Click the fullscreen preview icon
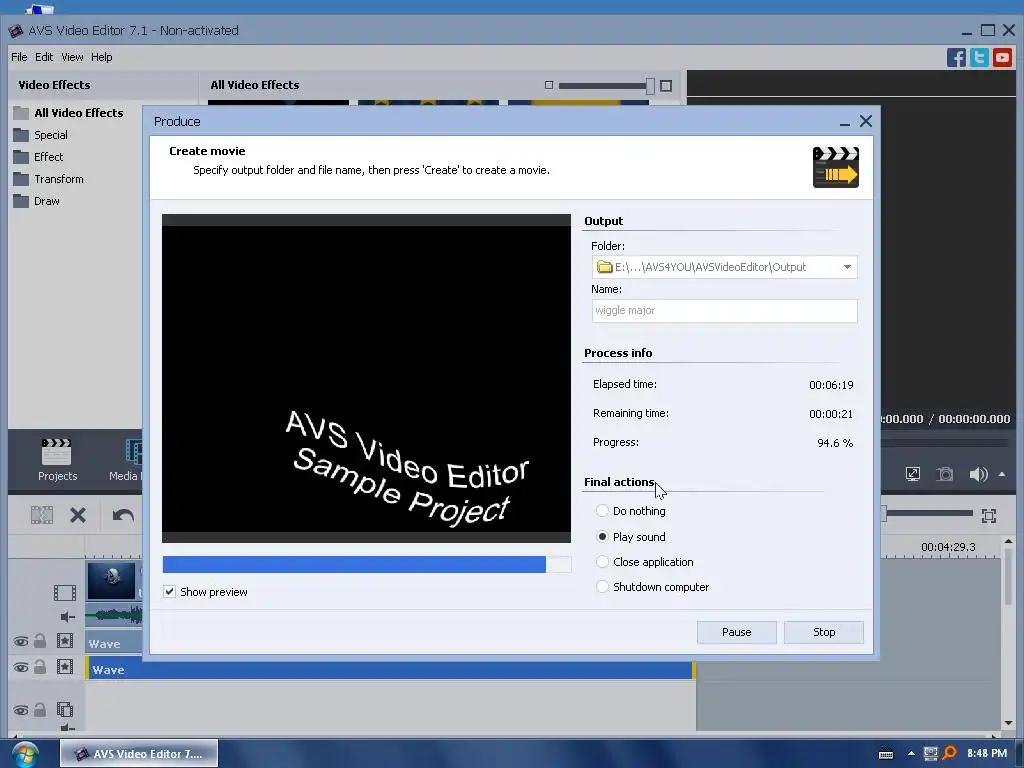The width and height of the screenshot is (1024, 768). (913, 474)
